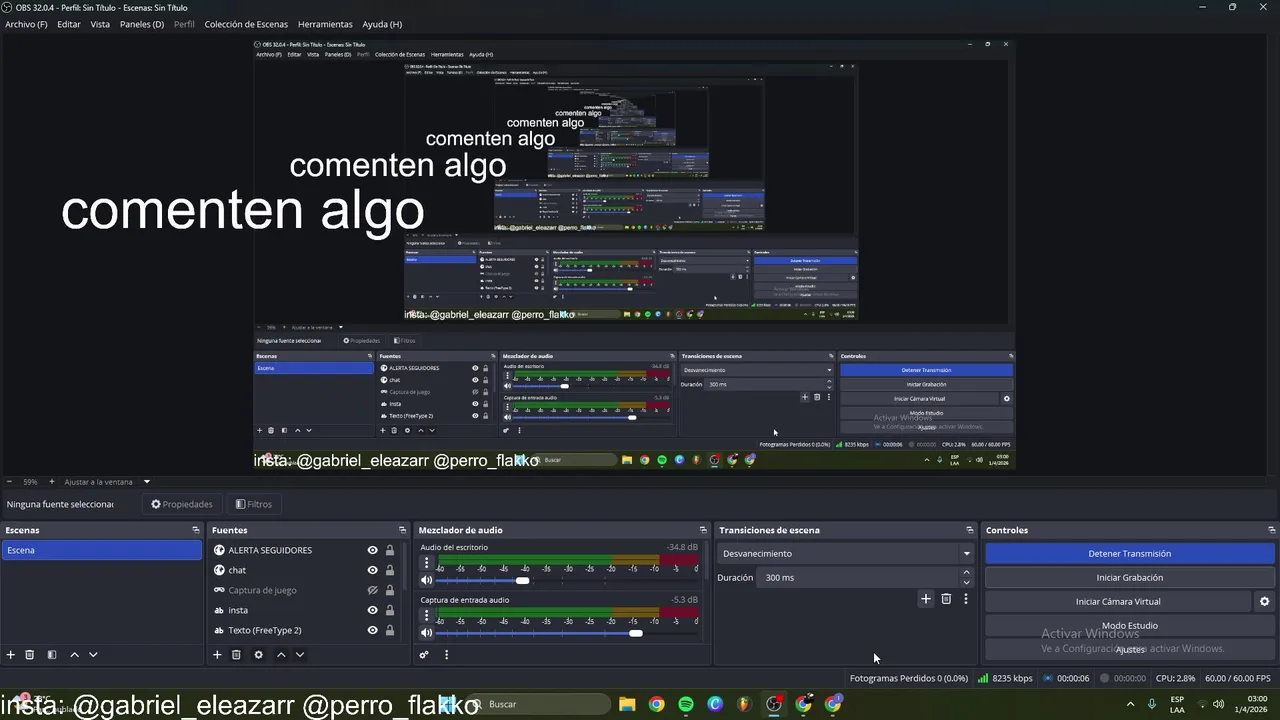
Task: Open the Paneles menu
Action: click(142, 24)
